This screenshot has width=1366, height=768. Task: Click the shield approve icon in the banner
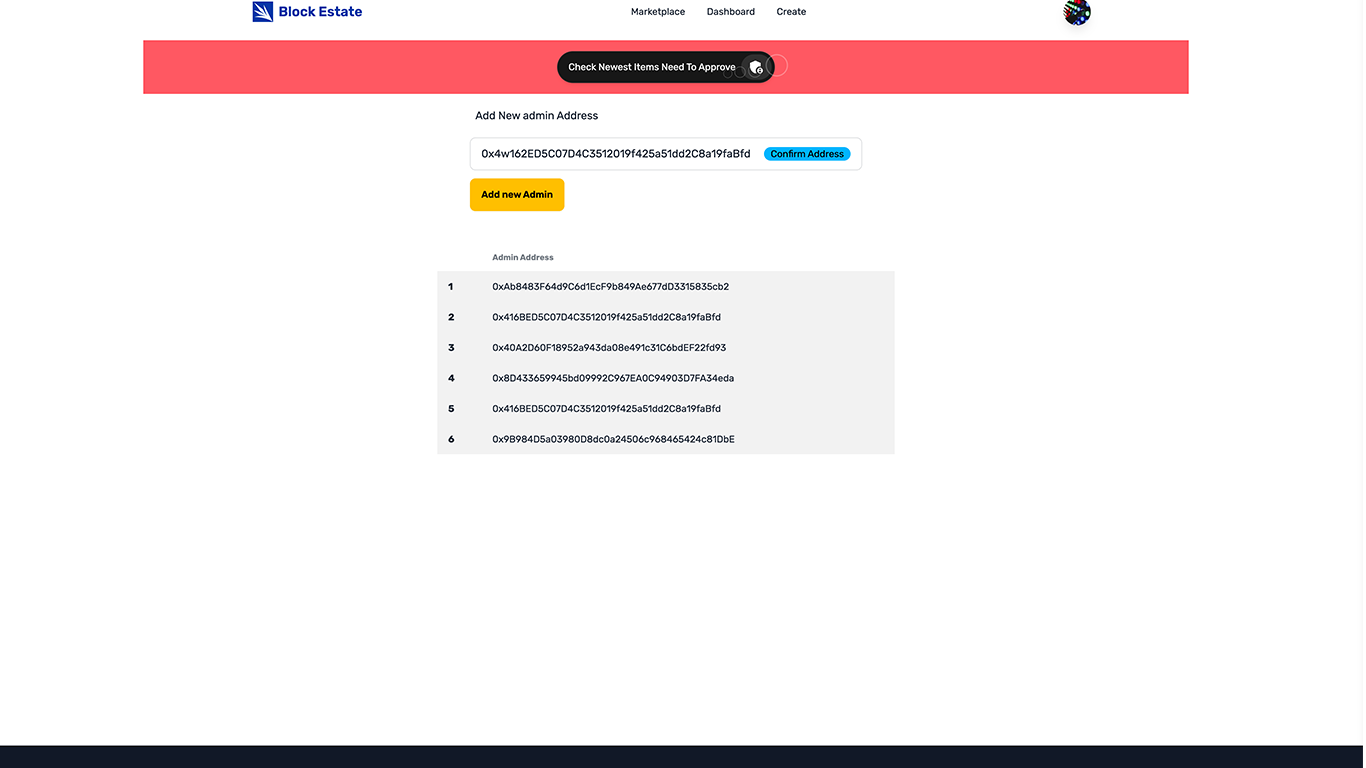756,66
